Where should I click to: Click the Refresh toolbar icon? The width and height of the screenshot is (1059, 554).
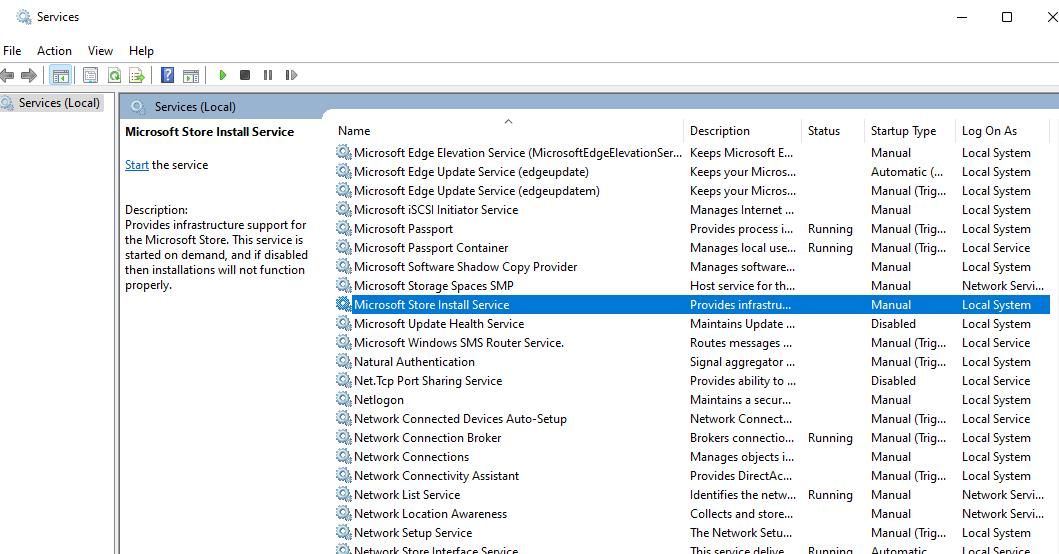pos(114,75)
